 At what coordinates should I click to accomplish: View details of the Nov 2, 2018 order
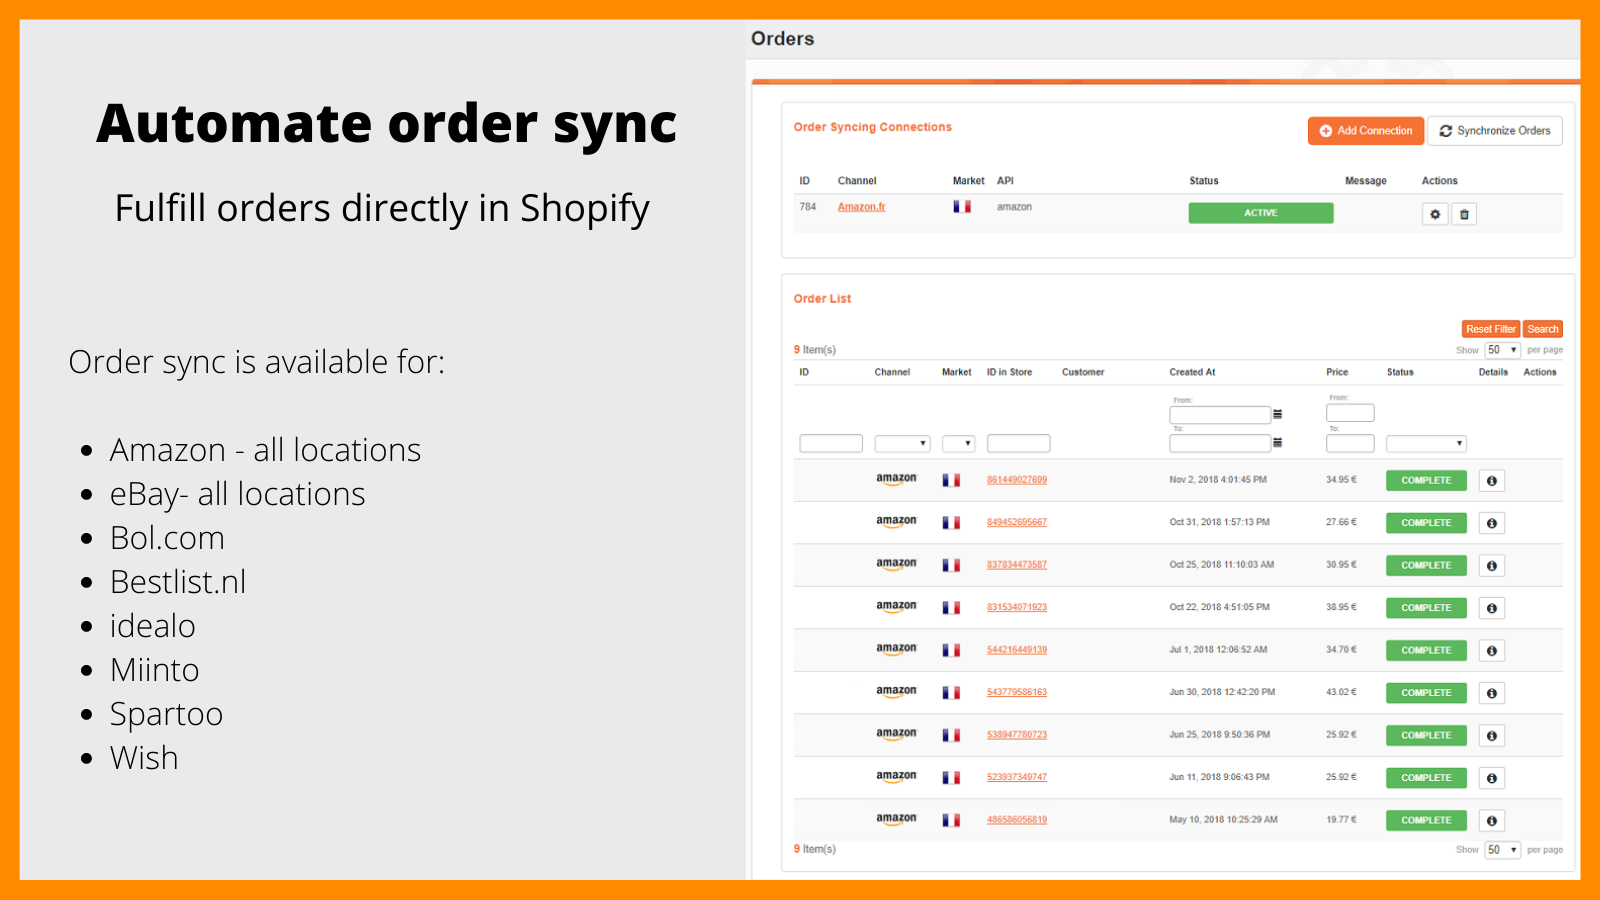pos(1492,481)
